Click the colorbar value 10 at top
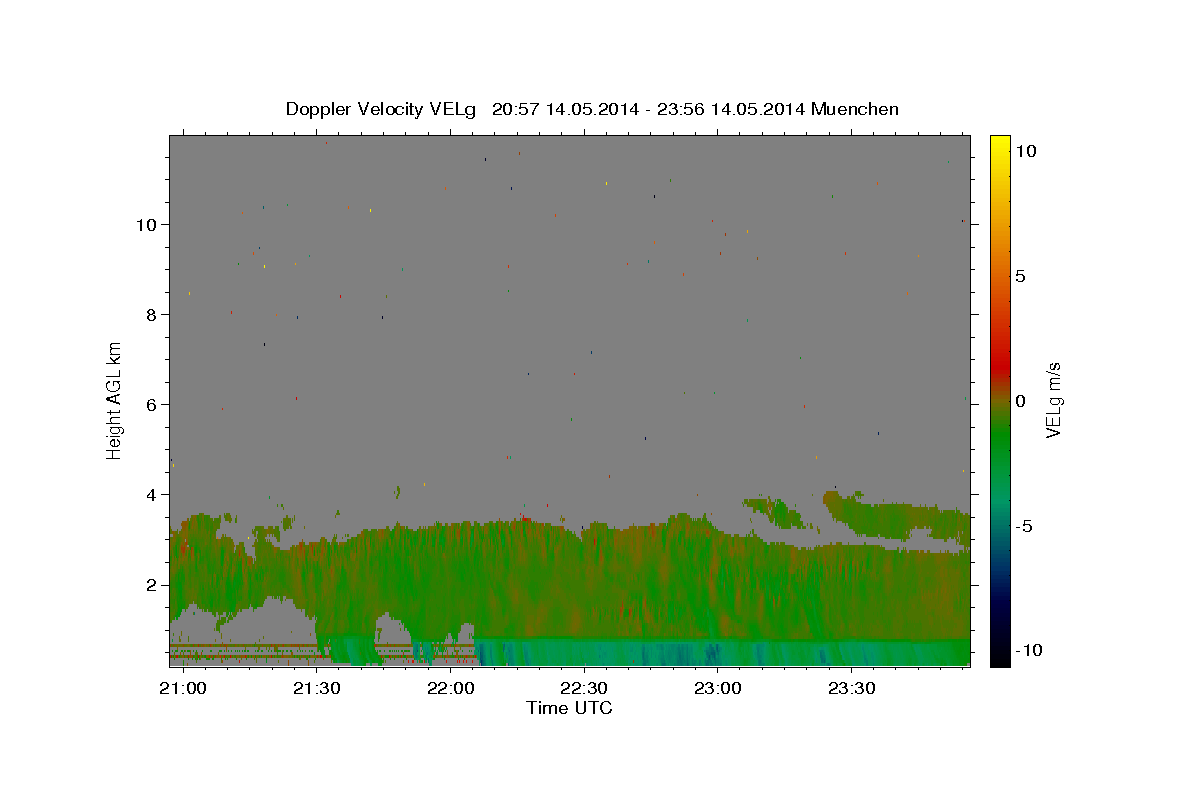 click(x=1025, y=151)
